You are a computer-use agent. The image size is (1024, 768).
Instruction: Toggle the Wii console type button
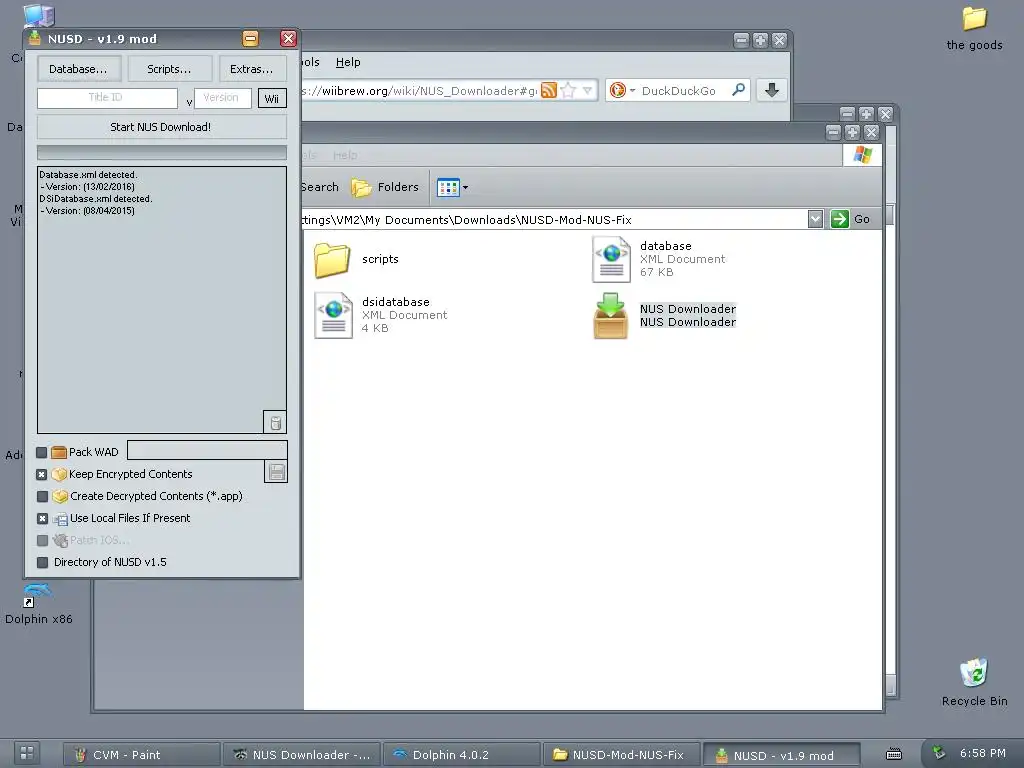pyautogui.click(x=272, y=98)
